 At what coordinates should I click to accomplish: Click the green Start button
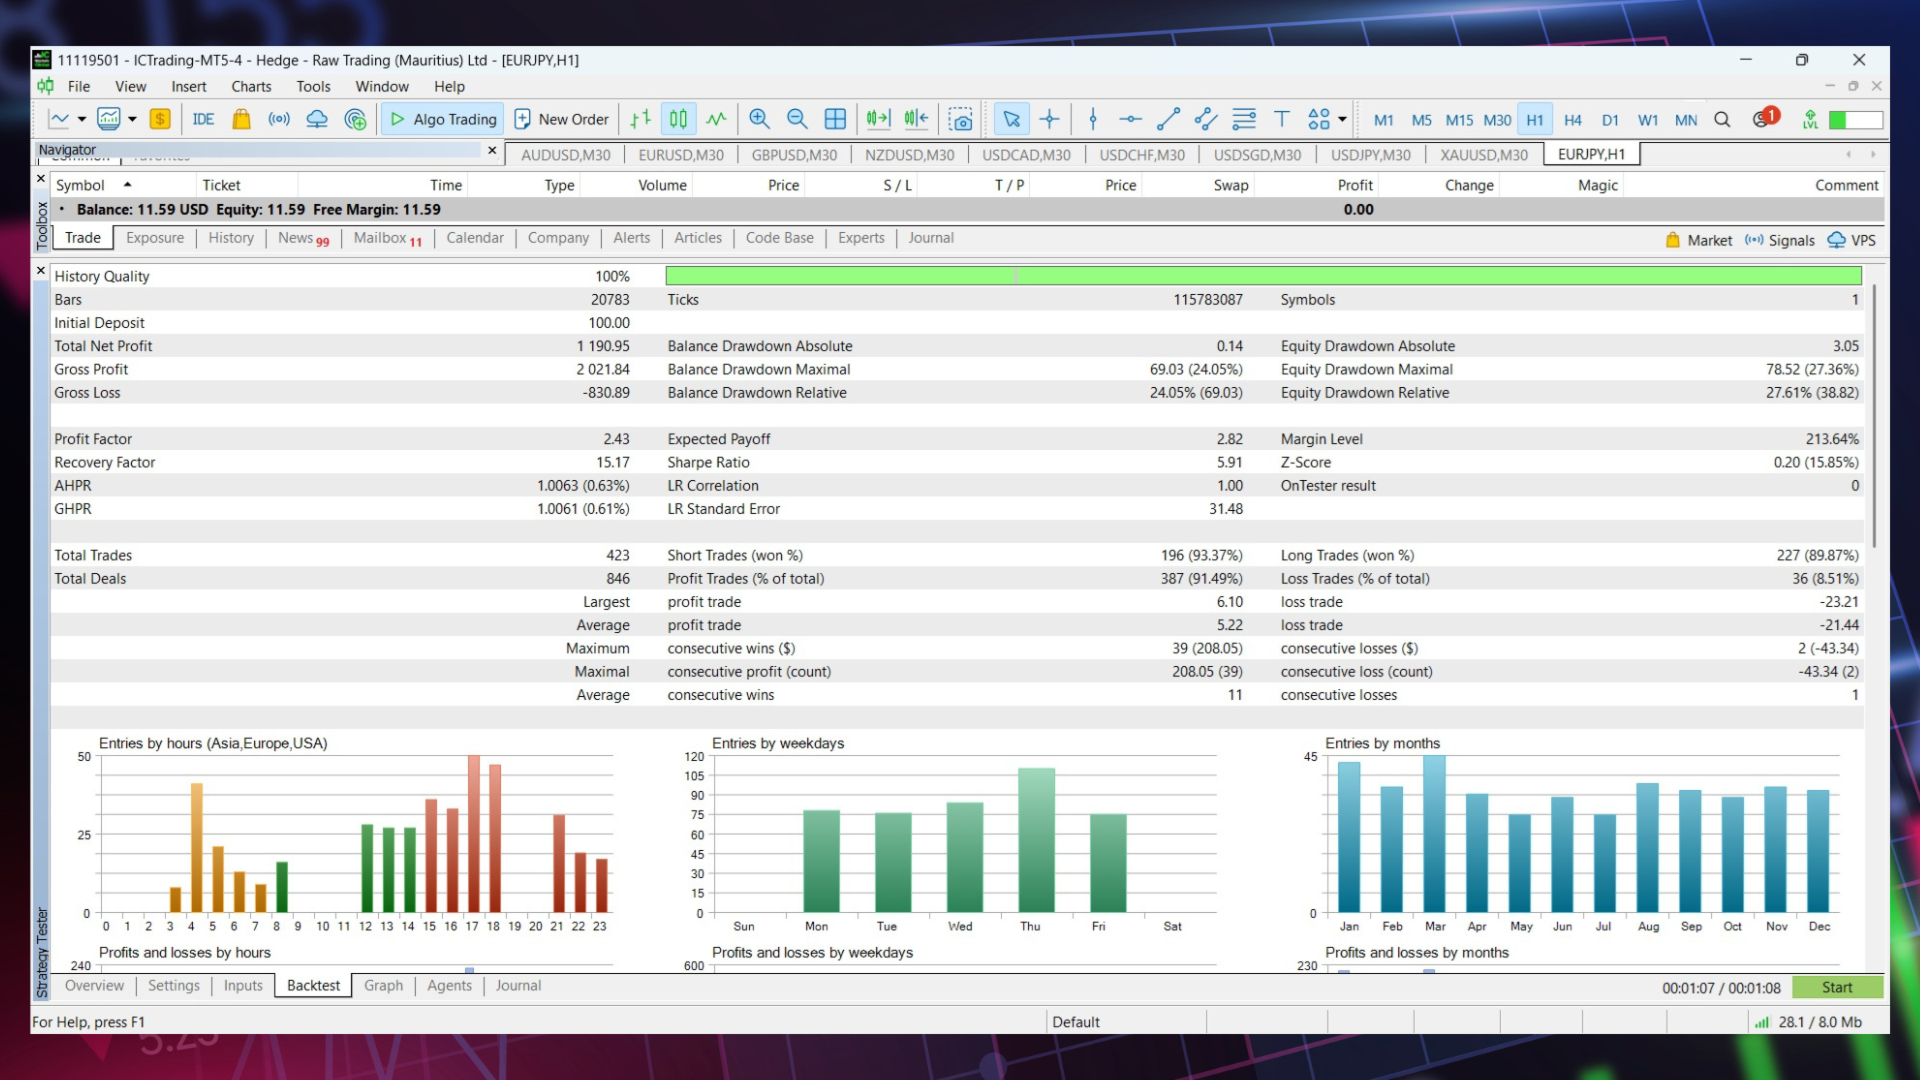[x=1837, y=987]
